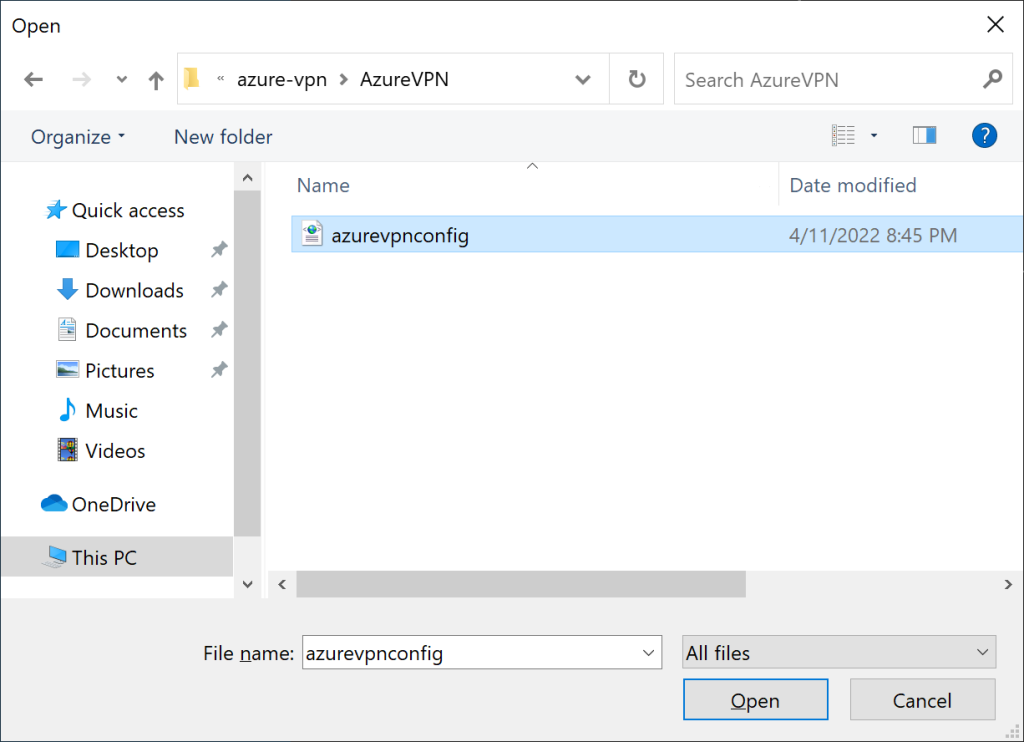
Task: Click horizontal scroll left arrow
Action: tap(282, 584)
